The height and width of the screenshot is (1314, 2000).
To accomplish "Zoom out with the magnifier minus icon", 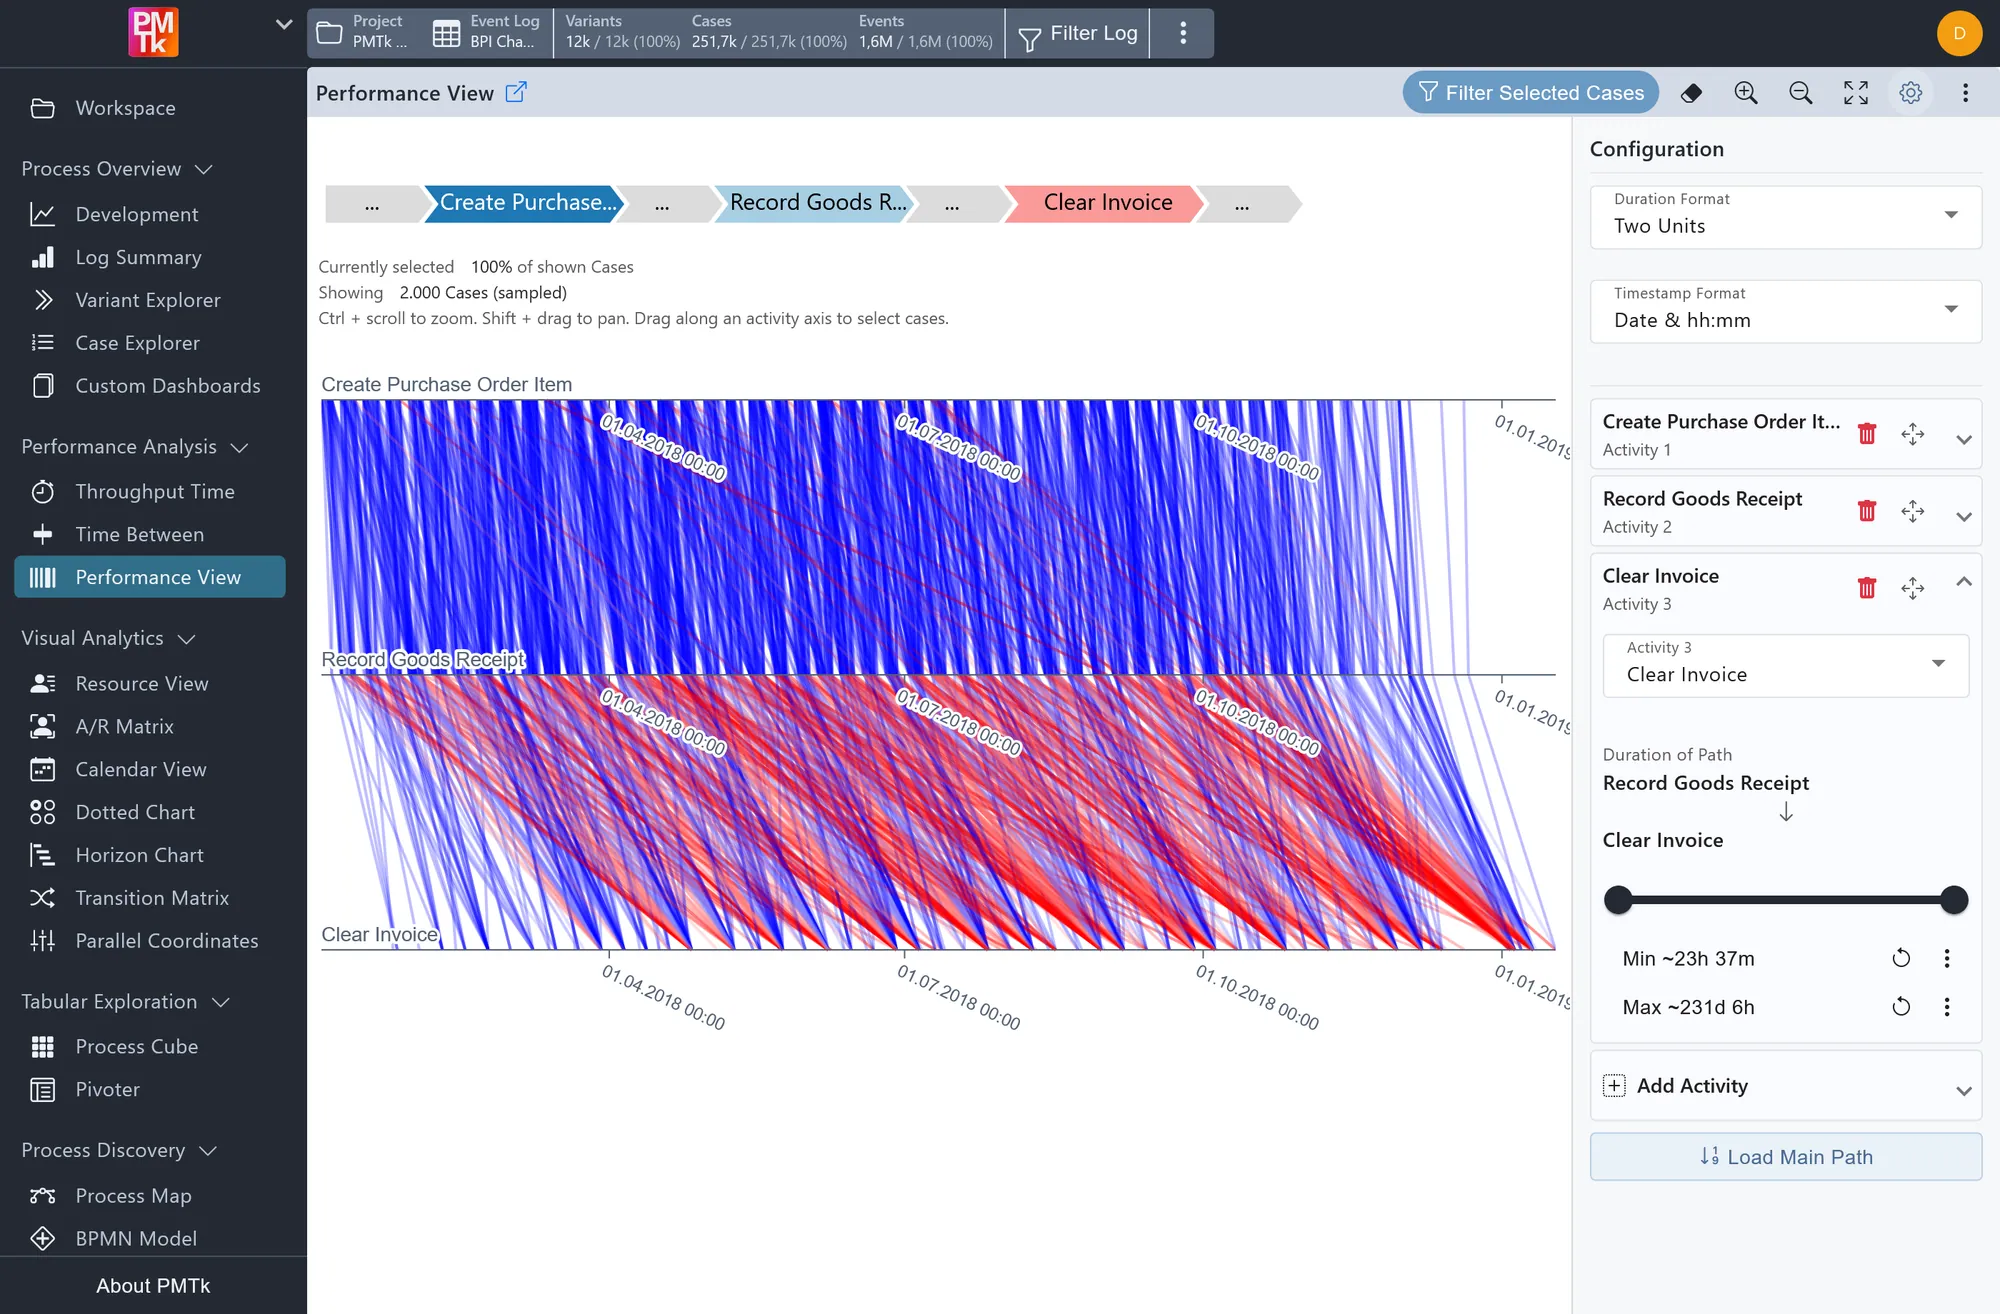I will 1801,93.
